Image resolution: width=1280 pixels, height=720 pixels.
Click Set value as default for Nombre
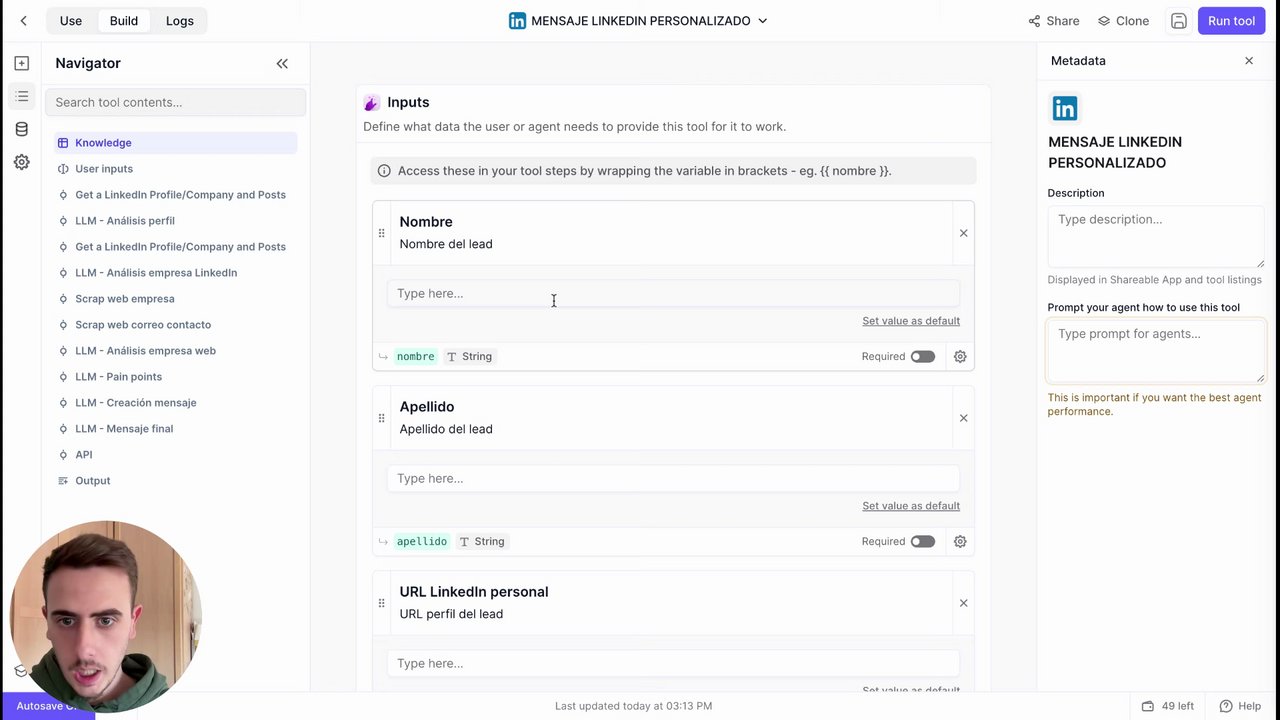pyautogui.click(x=910, y=321)
